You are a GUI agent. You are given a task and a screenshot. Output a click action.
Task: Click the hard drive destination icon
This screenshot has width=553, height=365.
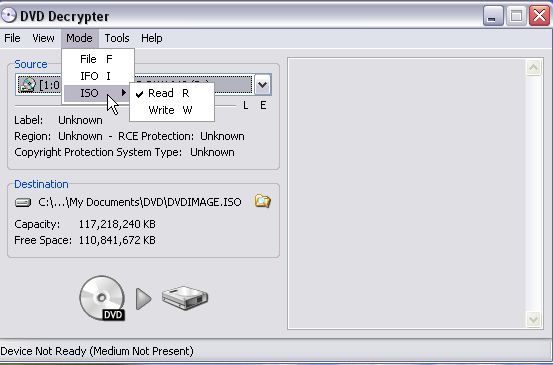[x=185, y=298]
